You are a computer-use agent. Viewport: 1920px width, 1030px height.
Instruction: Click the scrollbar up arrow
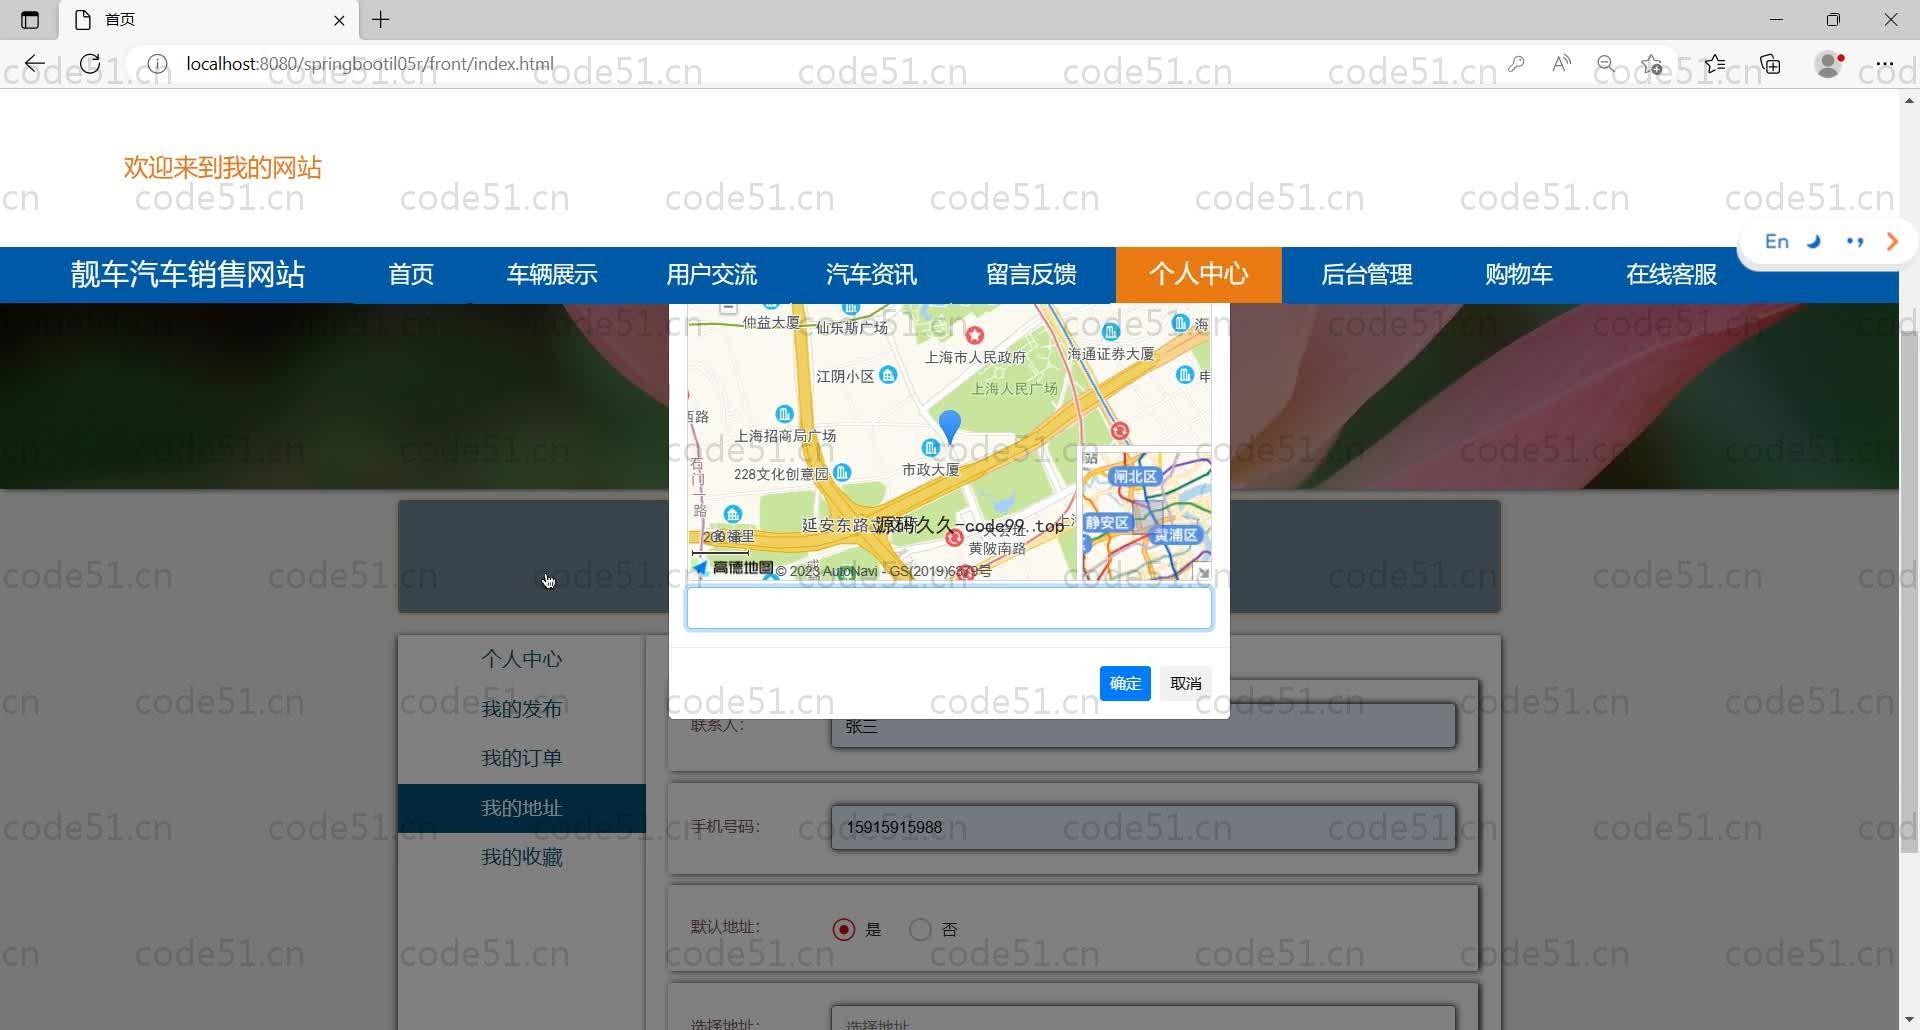point(1909,100)
